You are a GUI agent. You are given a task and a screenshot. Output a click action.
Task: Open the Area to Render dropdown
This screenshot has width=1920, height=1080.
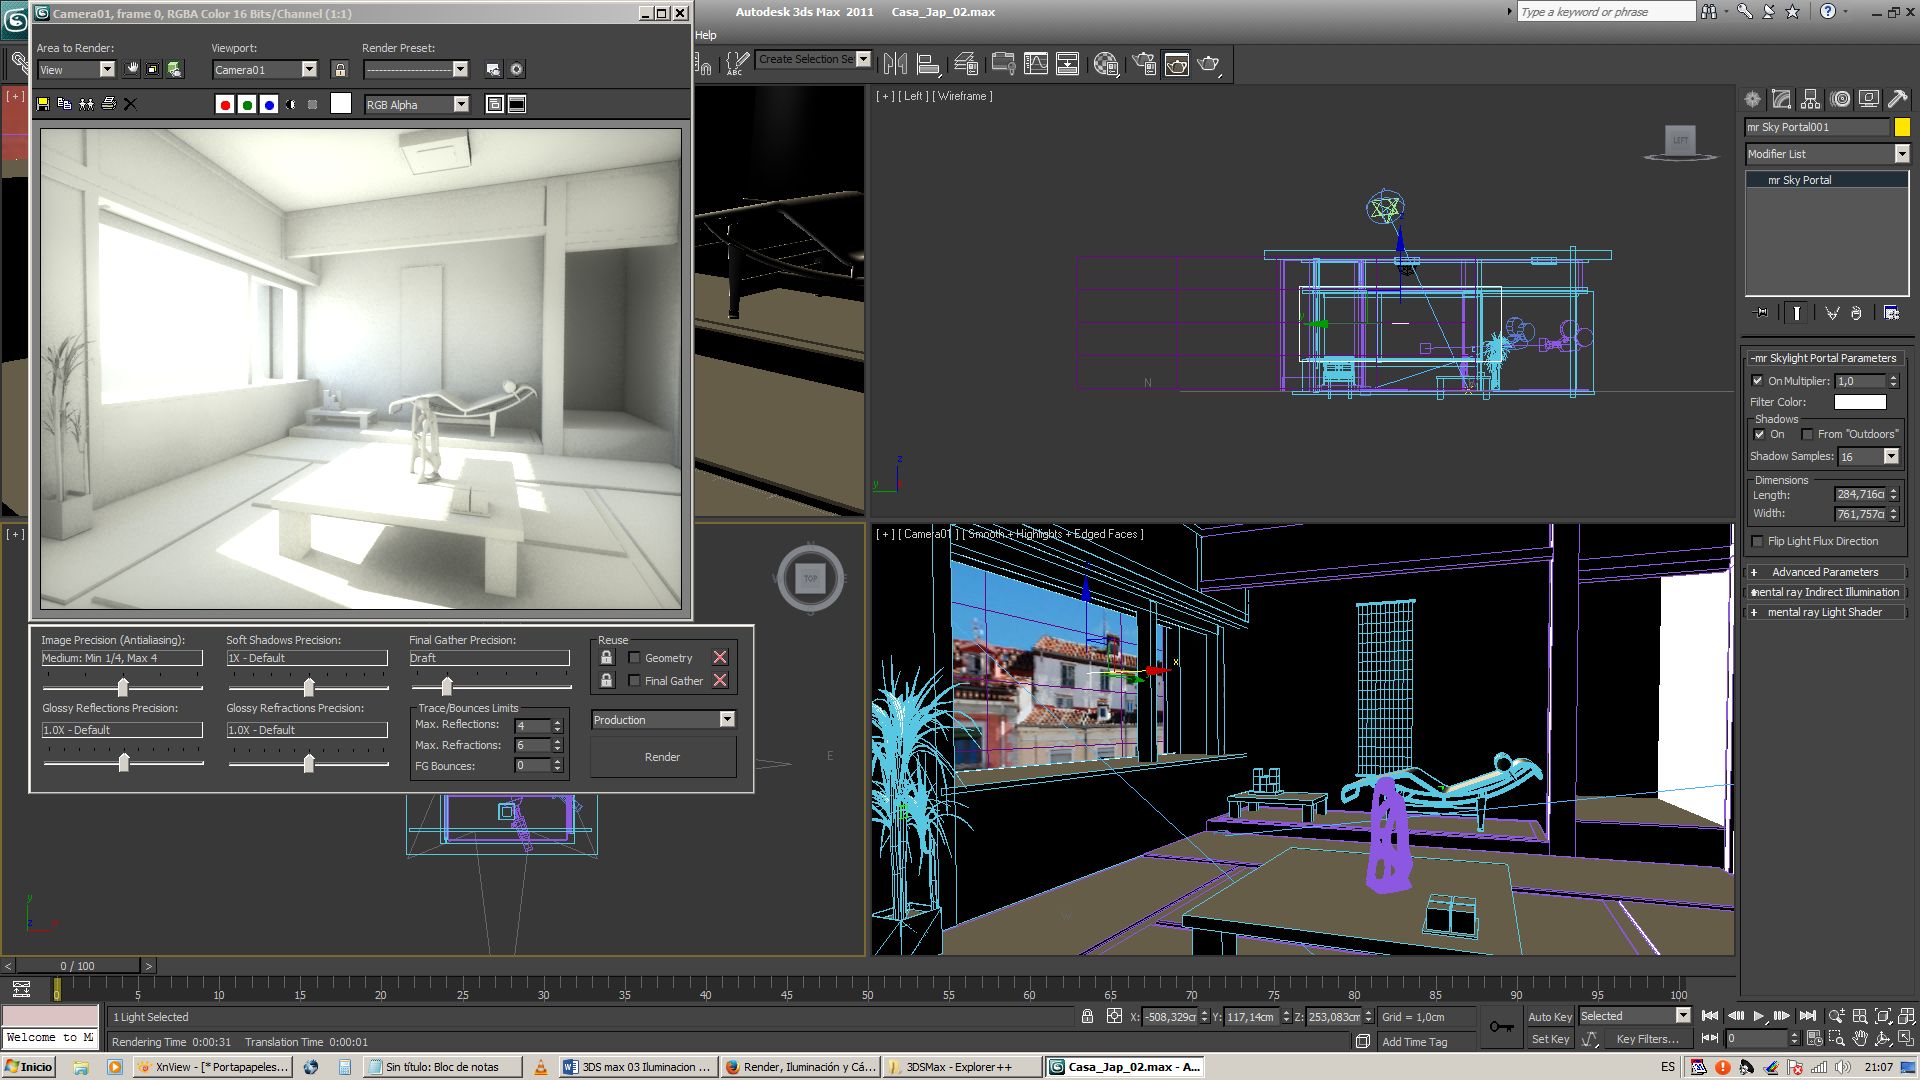pyautogui.click(x=106, y=70)
